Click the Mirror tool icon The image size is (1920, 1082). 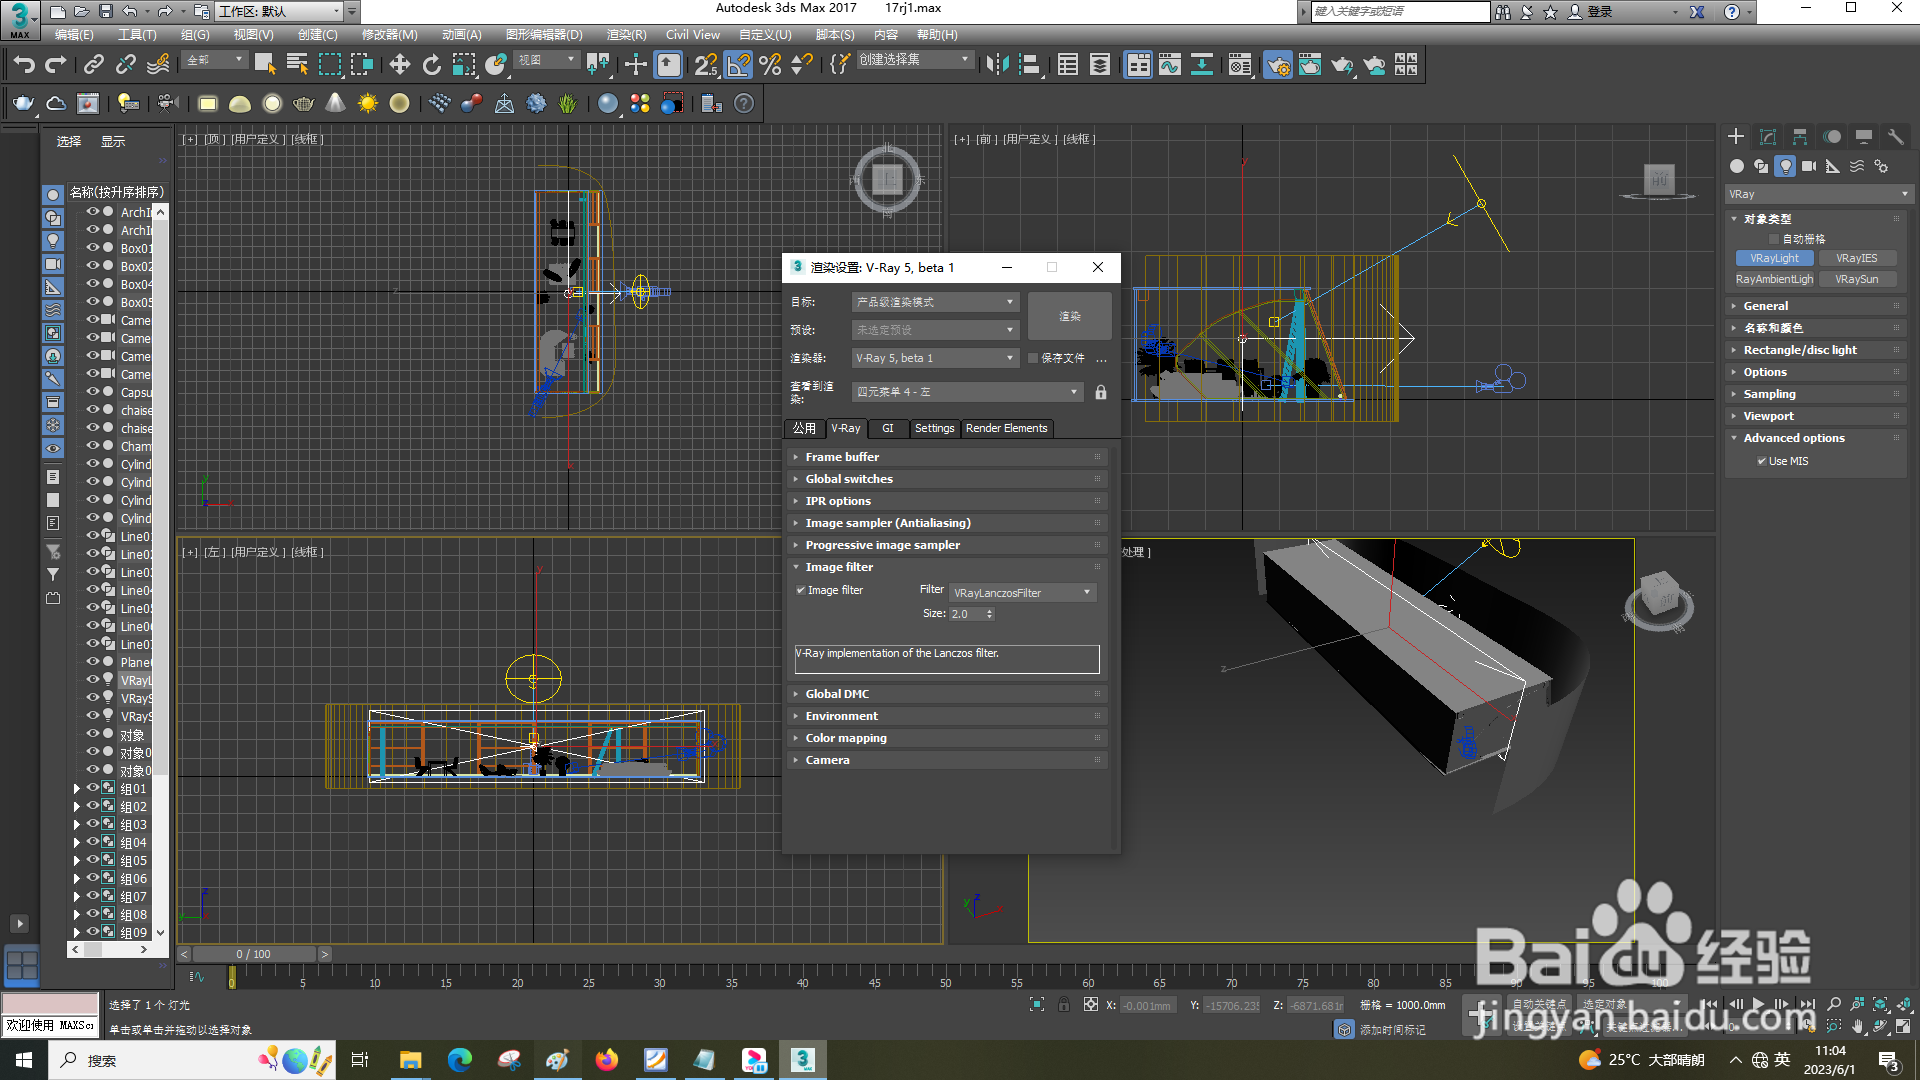coord(997,65)
